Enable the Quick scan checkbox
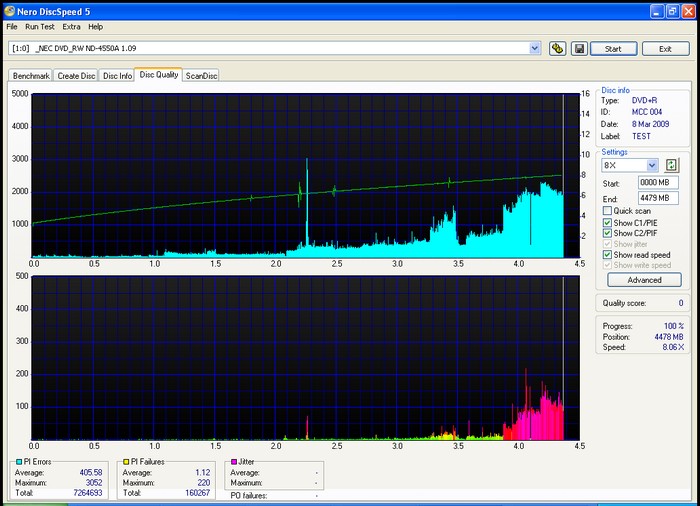Viewport: 700px width, 506px height. 607,211
